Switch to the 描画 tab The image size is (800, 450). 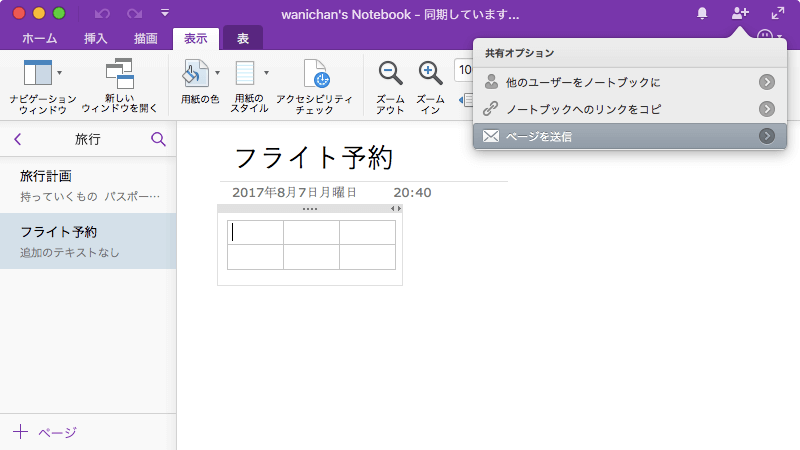[145, 38]
